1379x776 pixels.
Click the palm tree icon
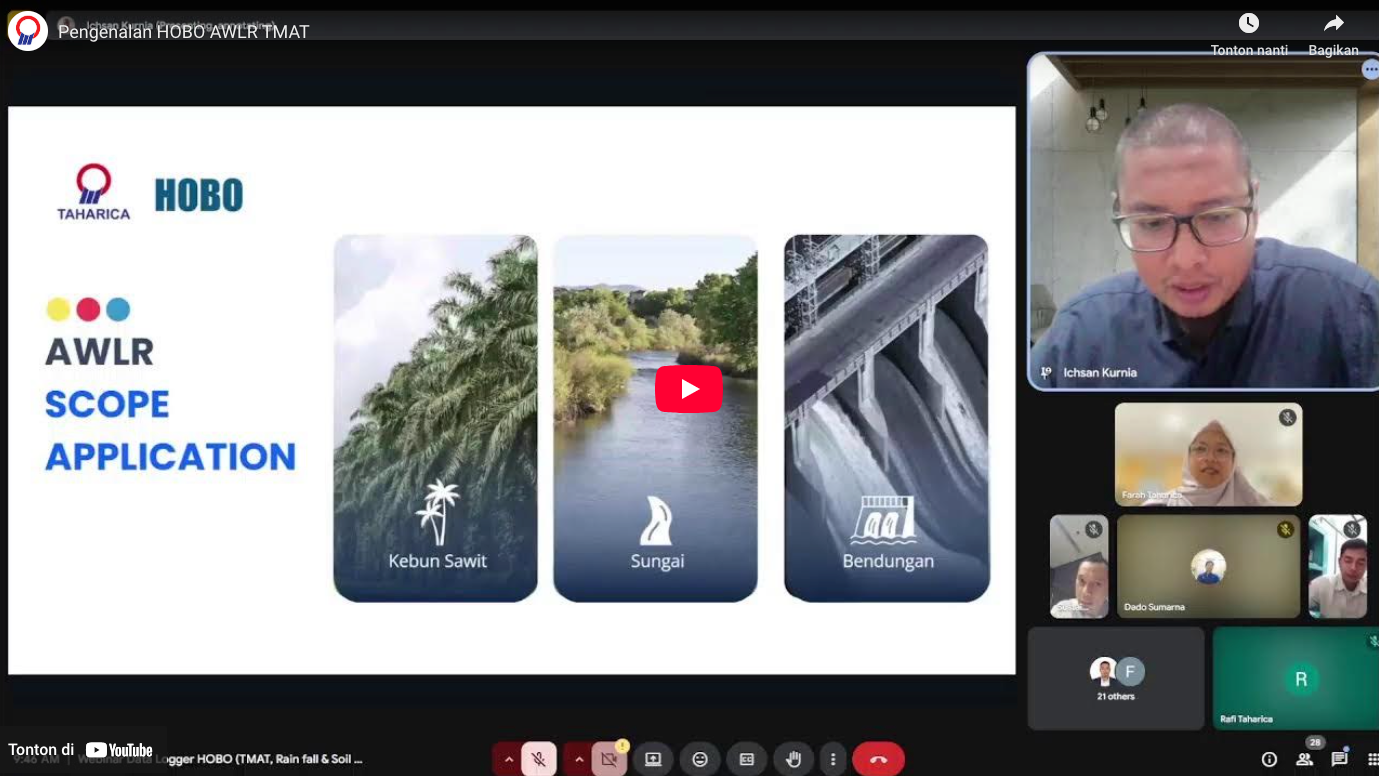(x=437, y=511)
